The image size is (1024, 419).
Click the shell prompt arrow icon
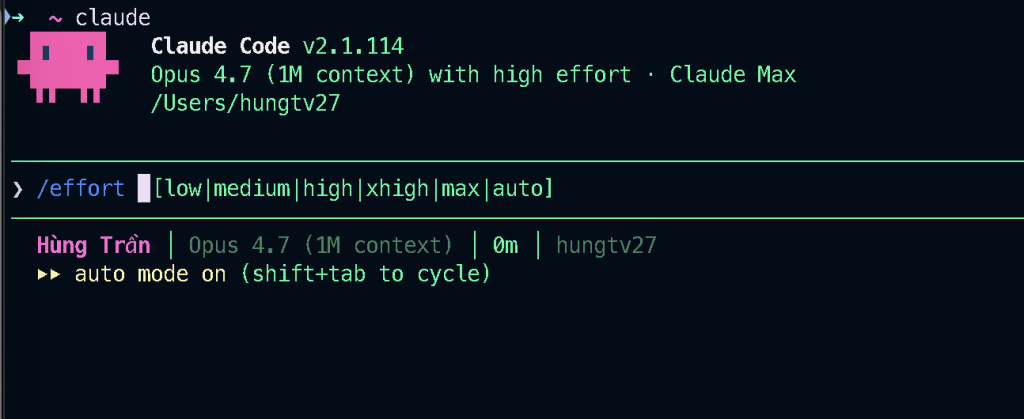14,16
